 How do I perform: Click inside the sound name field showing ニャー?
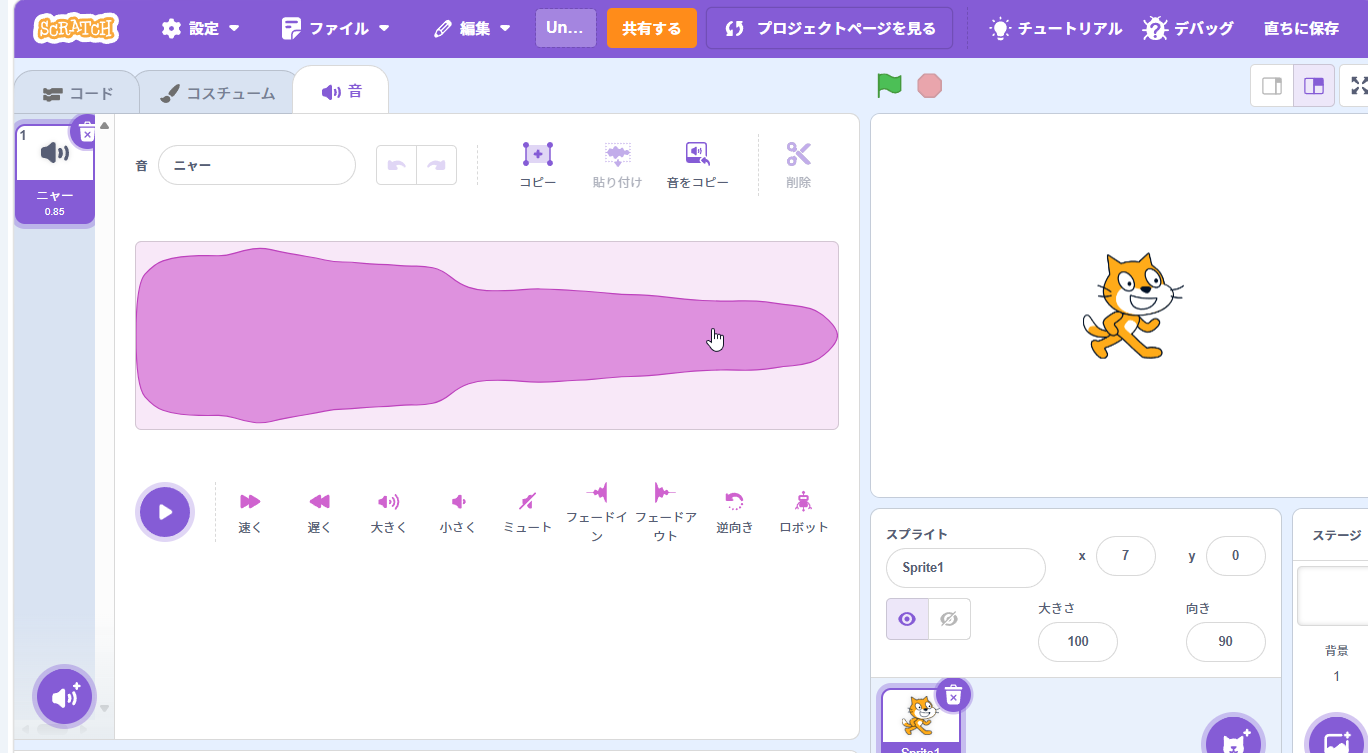[x=256, y=164]
